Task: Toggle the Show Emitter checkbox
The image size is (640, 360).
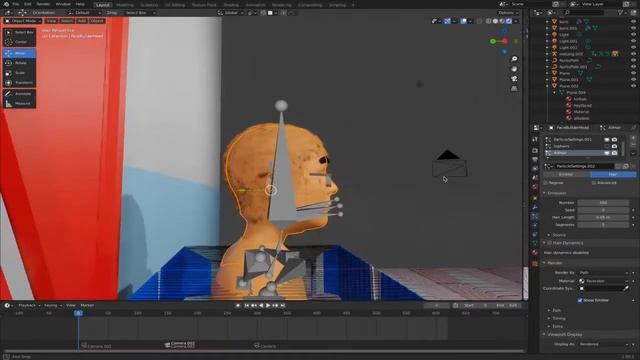Action: coord(580,300)
